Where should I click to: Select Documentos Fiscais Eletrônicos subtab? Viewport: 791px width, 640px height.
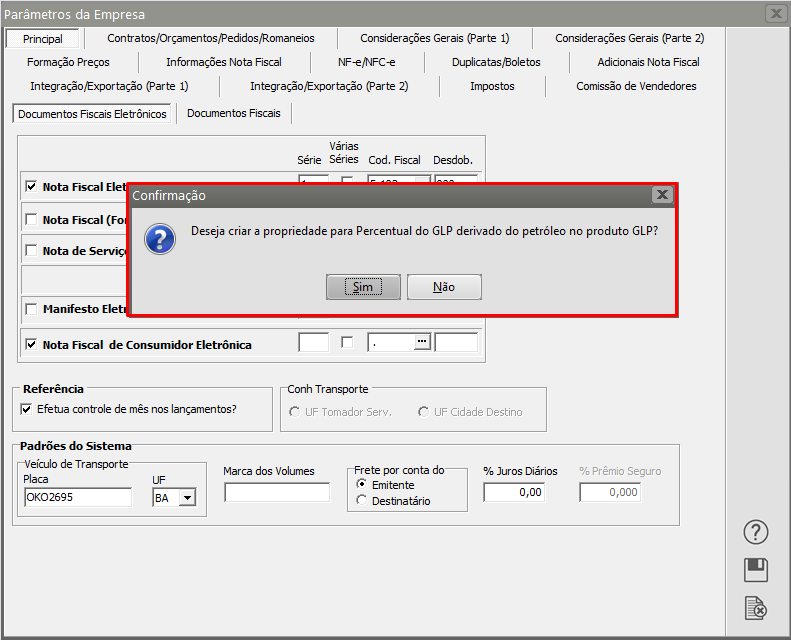92,114
